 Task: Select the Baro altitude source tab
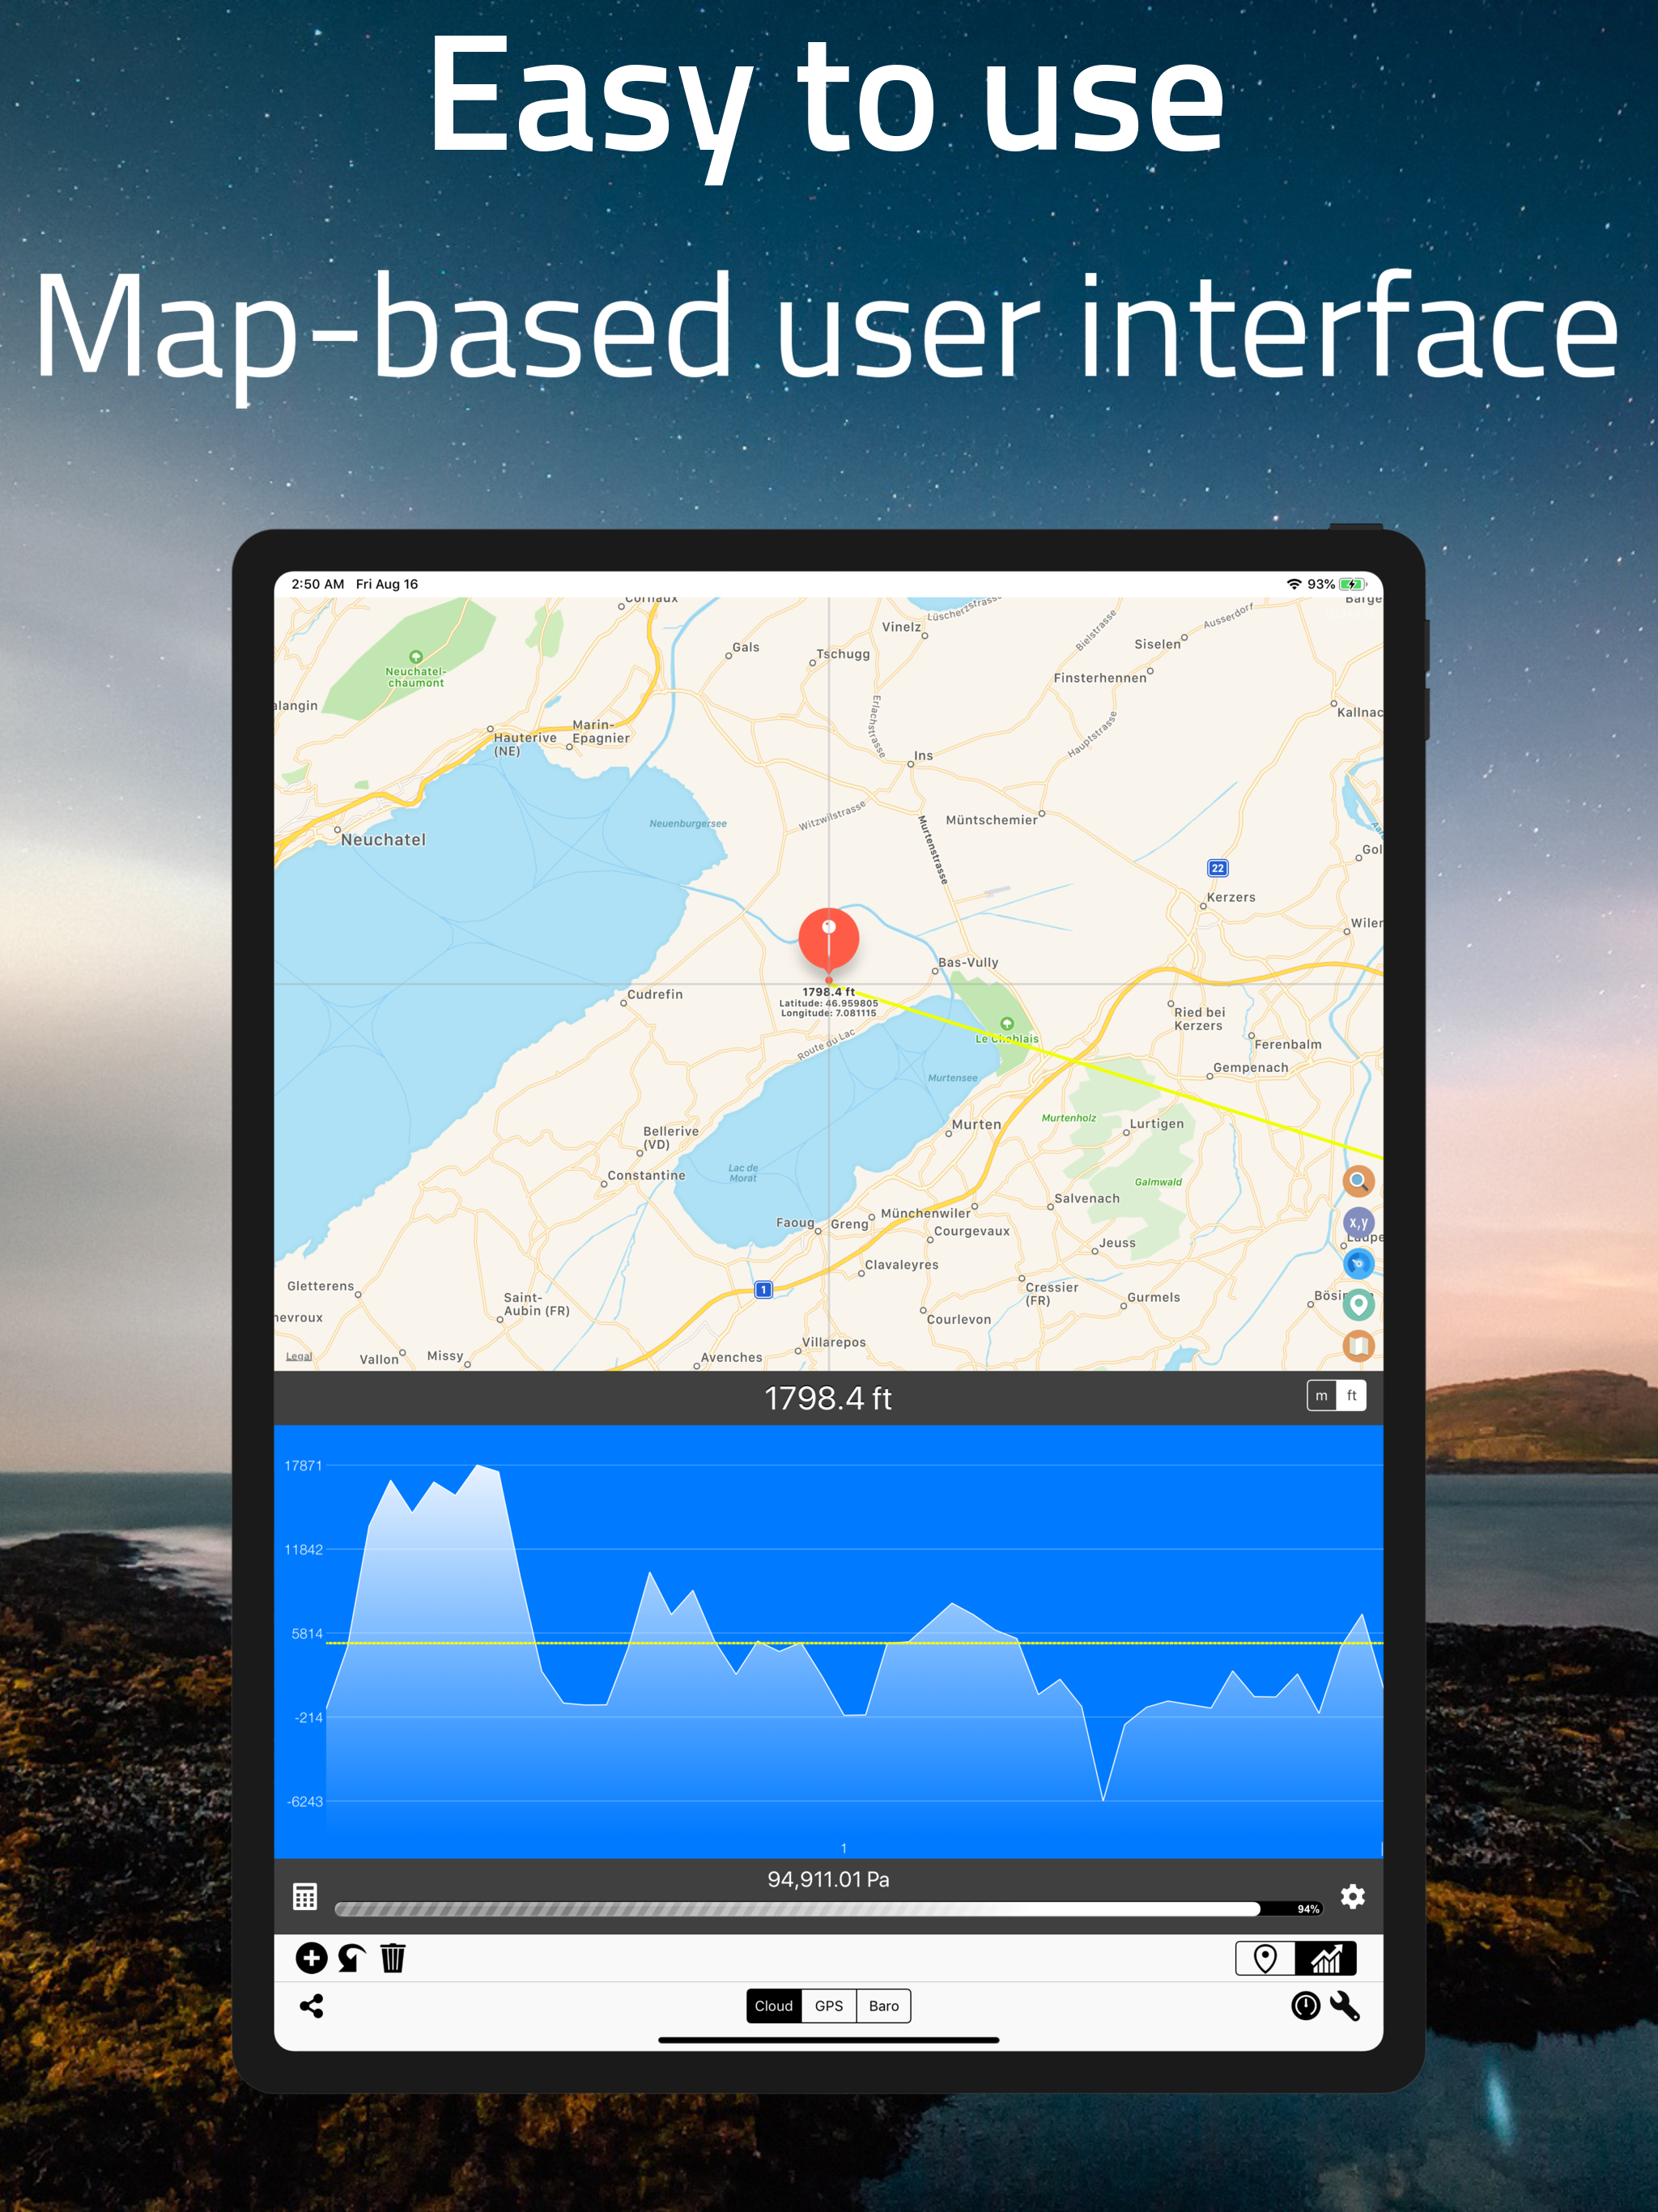(x=883, y=2006)
